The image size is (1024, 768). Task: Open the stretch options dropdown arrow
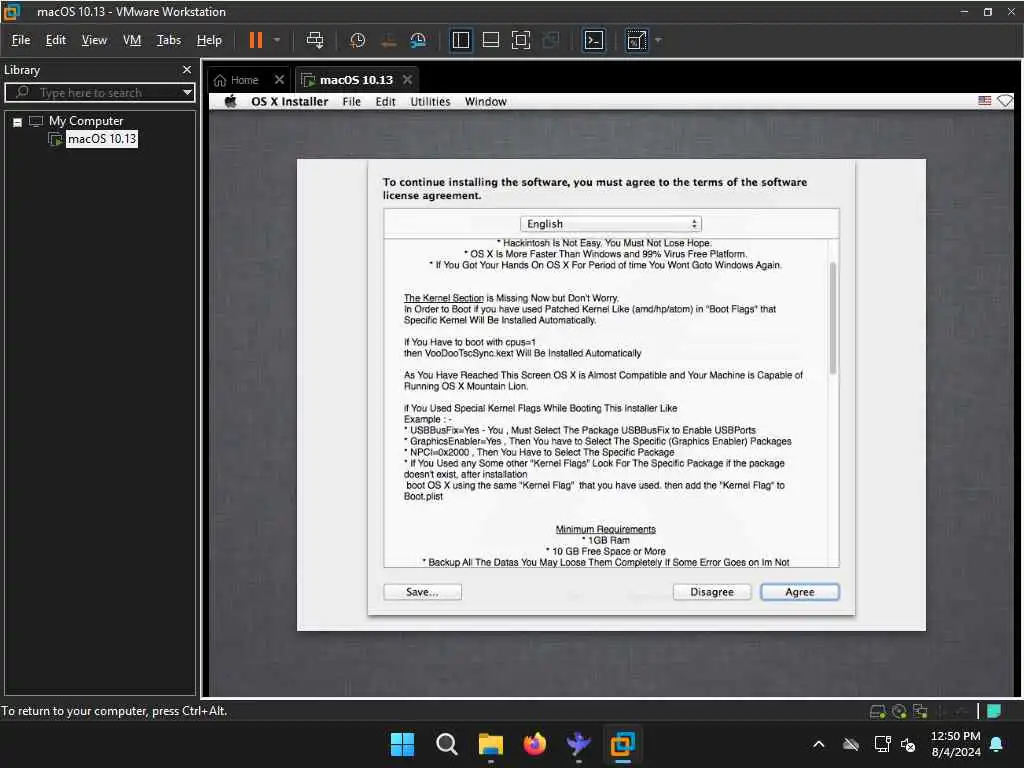[658, 40]
